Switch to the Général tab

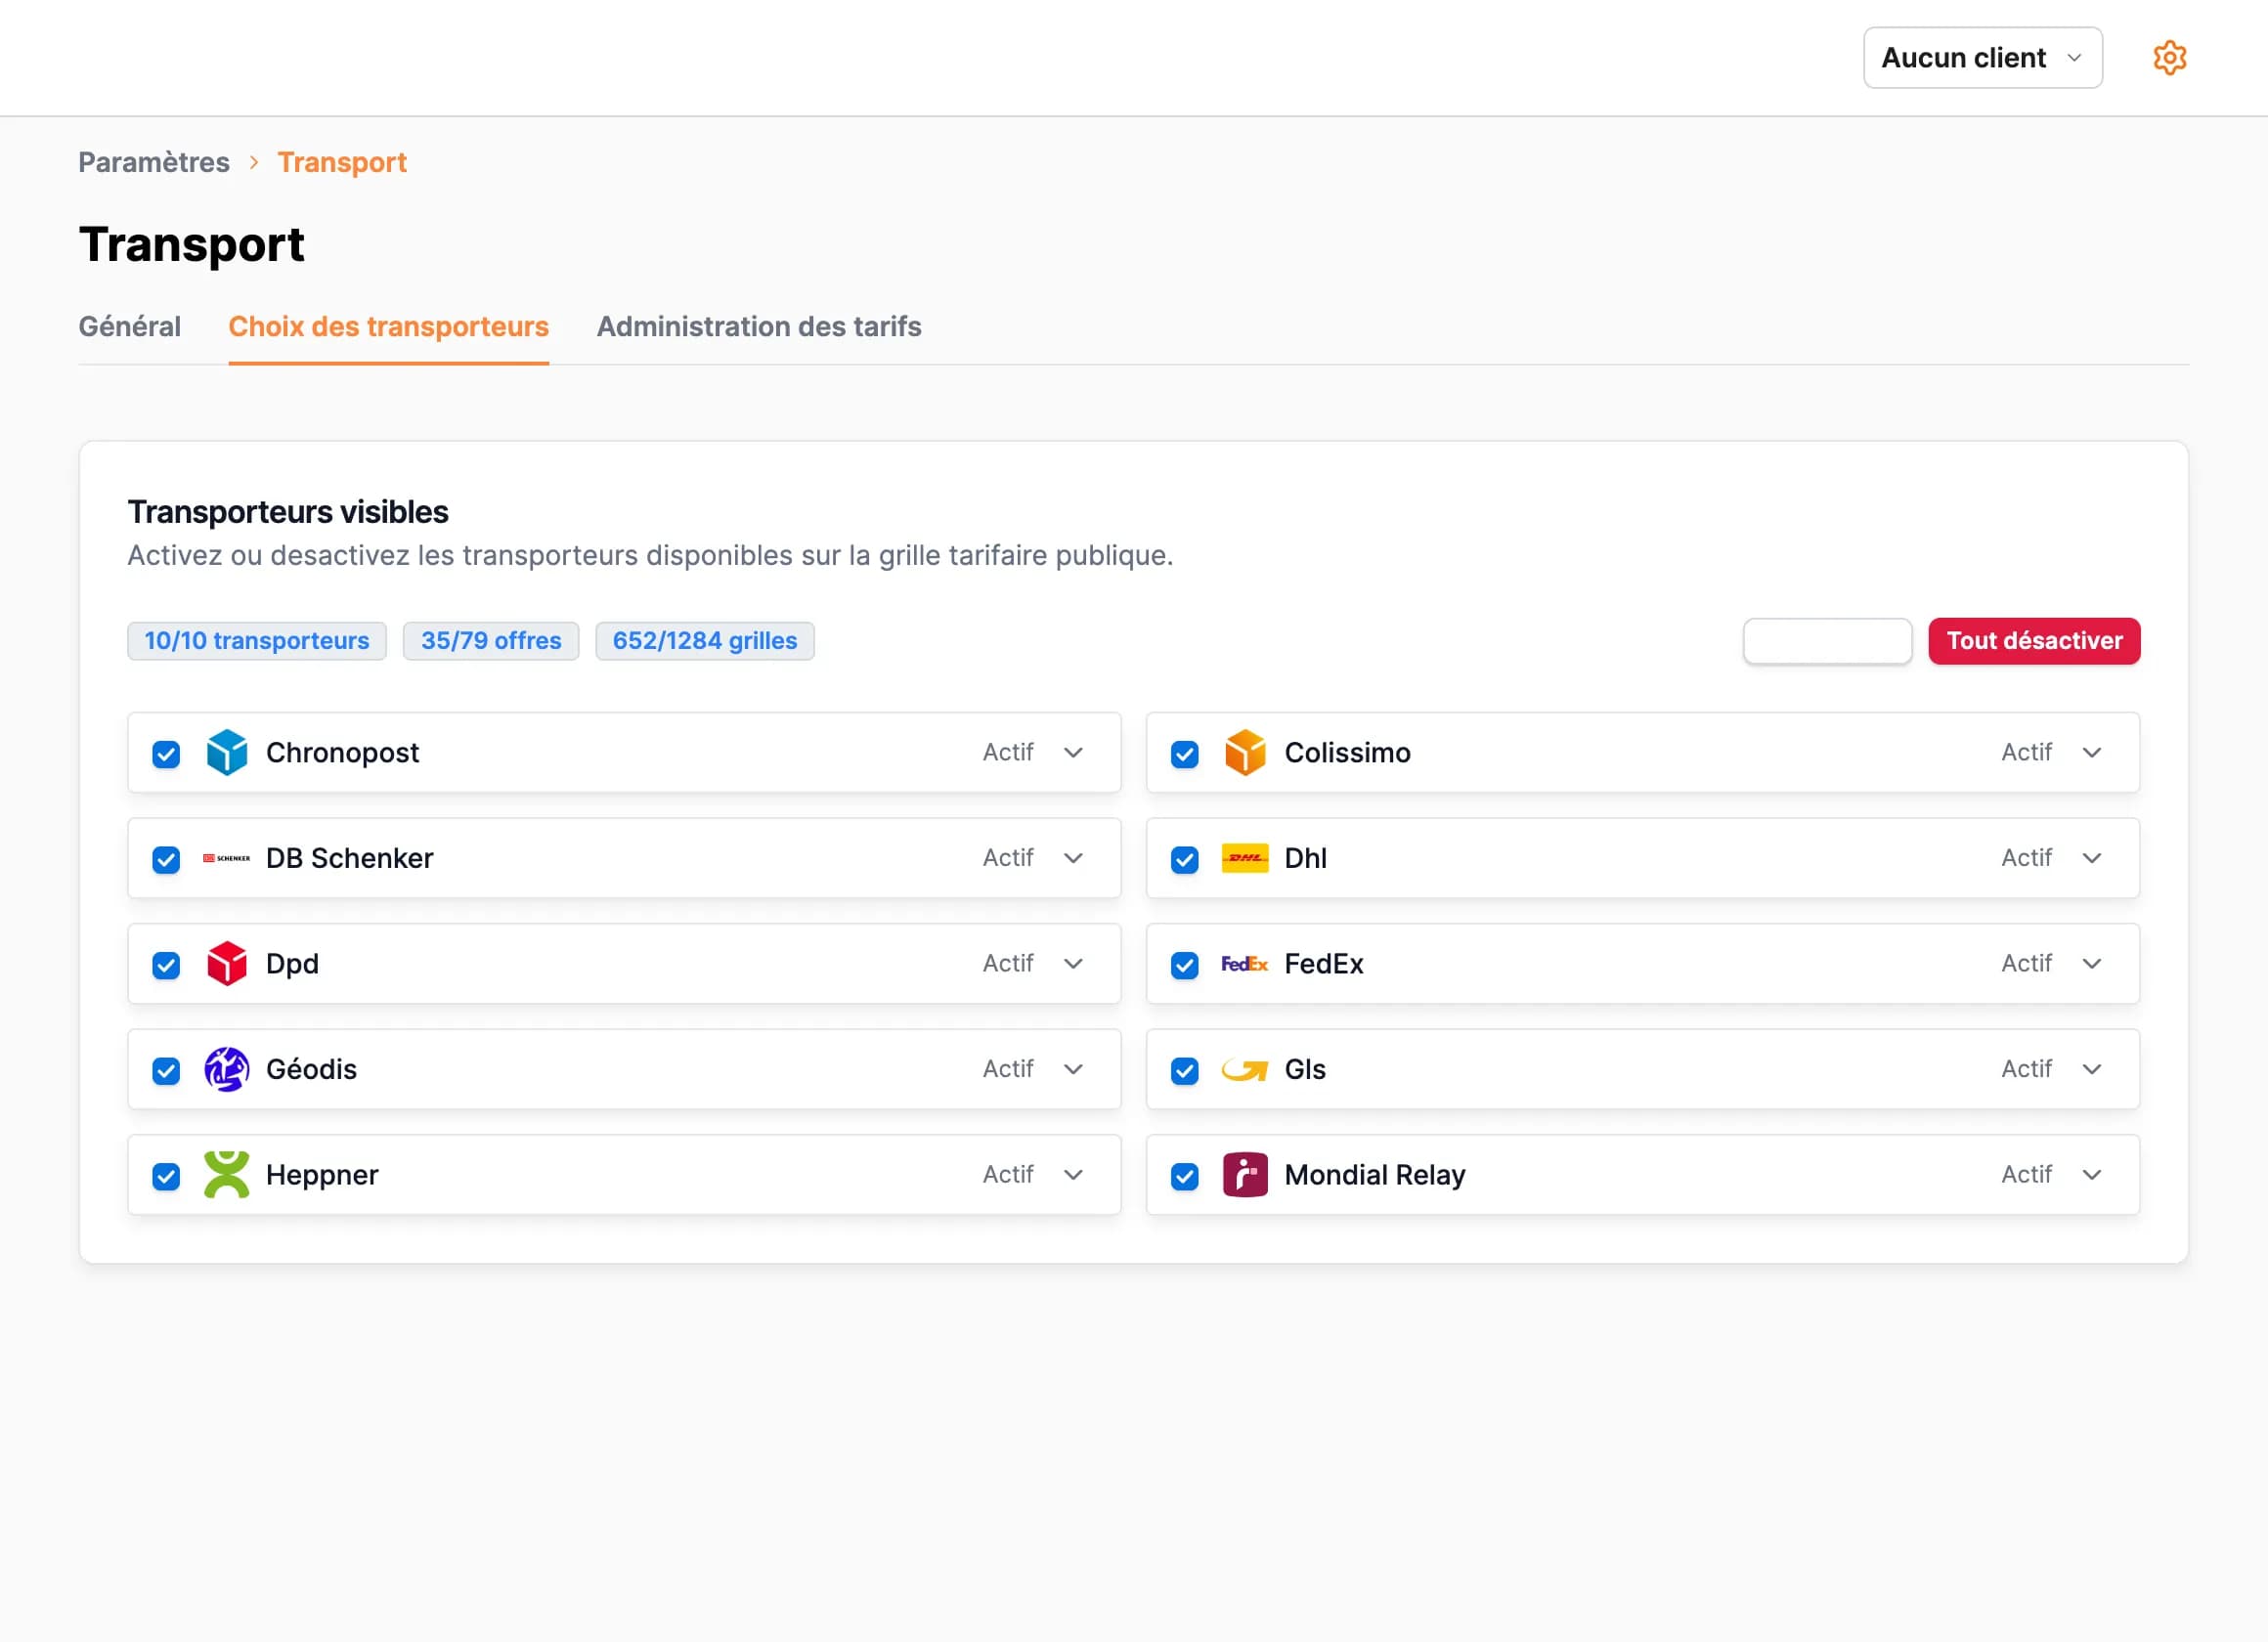129,327
